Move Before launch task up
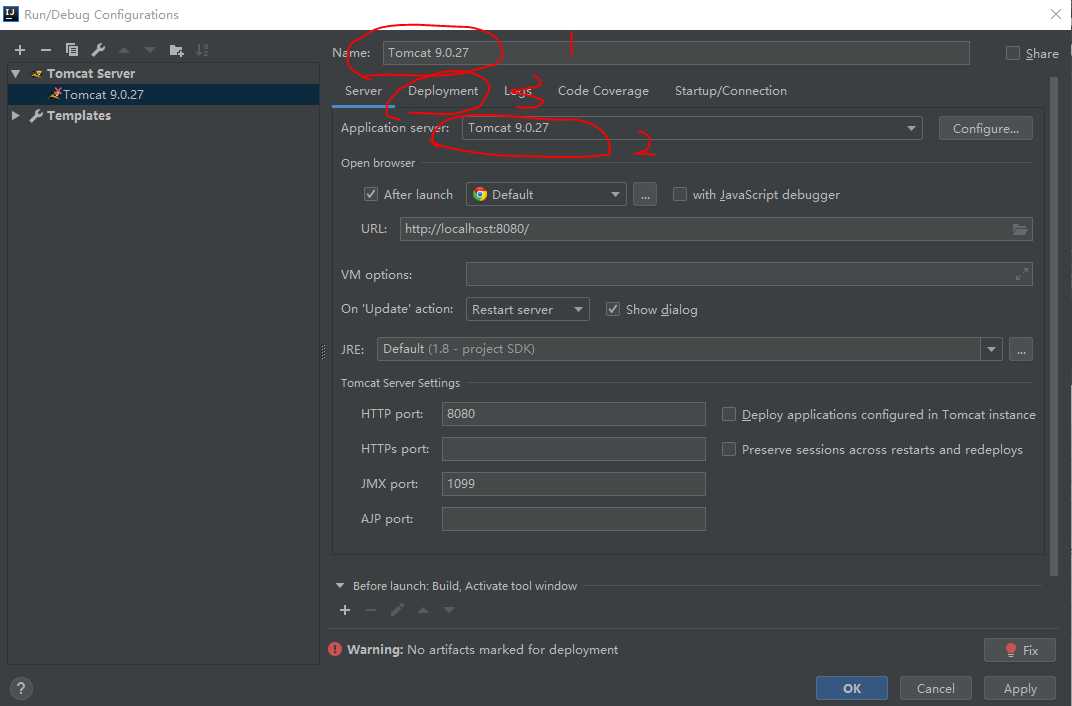 point(423,610)
